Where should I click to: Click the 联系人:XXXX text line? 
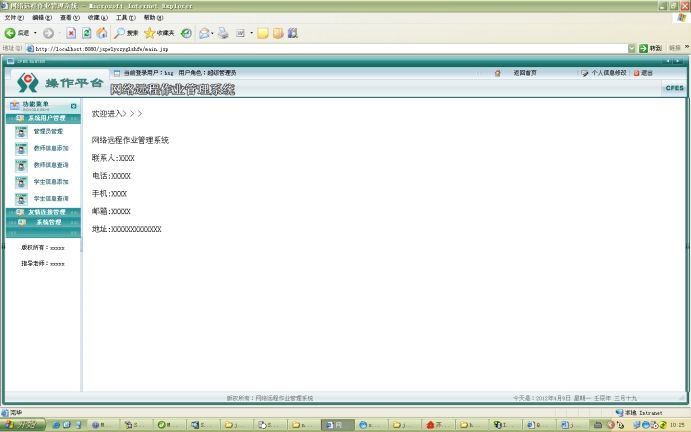pyautogui.click(x=113, y=158)
